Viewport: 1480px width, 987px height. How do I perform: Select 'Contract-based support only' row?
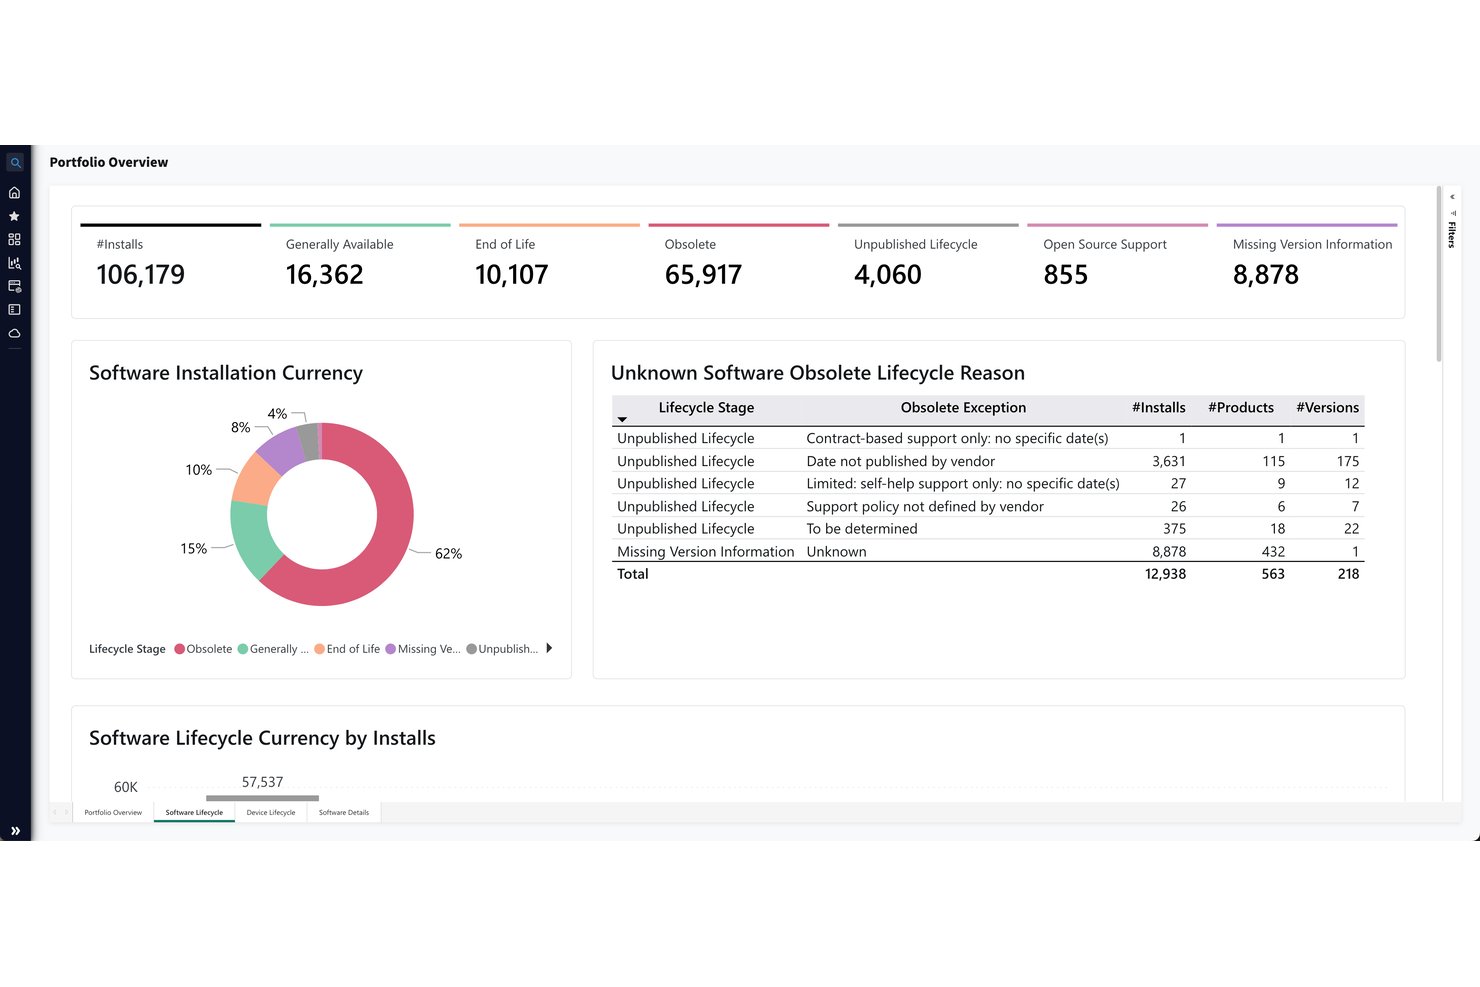(x=988, y=438)
